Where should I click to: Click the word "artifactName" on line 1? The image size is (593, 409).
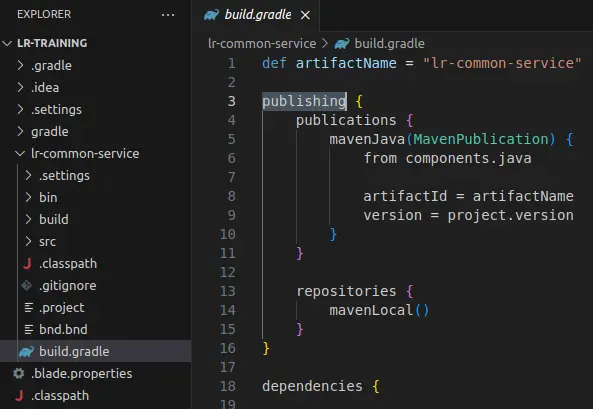(346, 63)
